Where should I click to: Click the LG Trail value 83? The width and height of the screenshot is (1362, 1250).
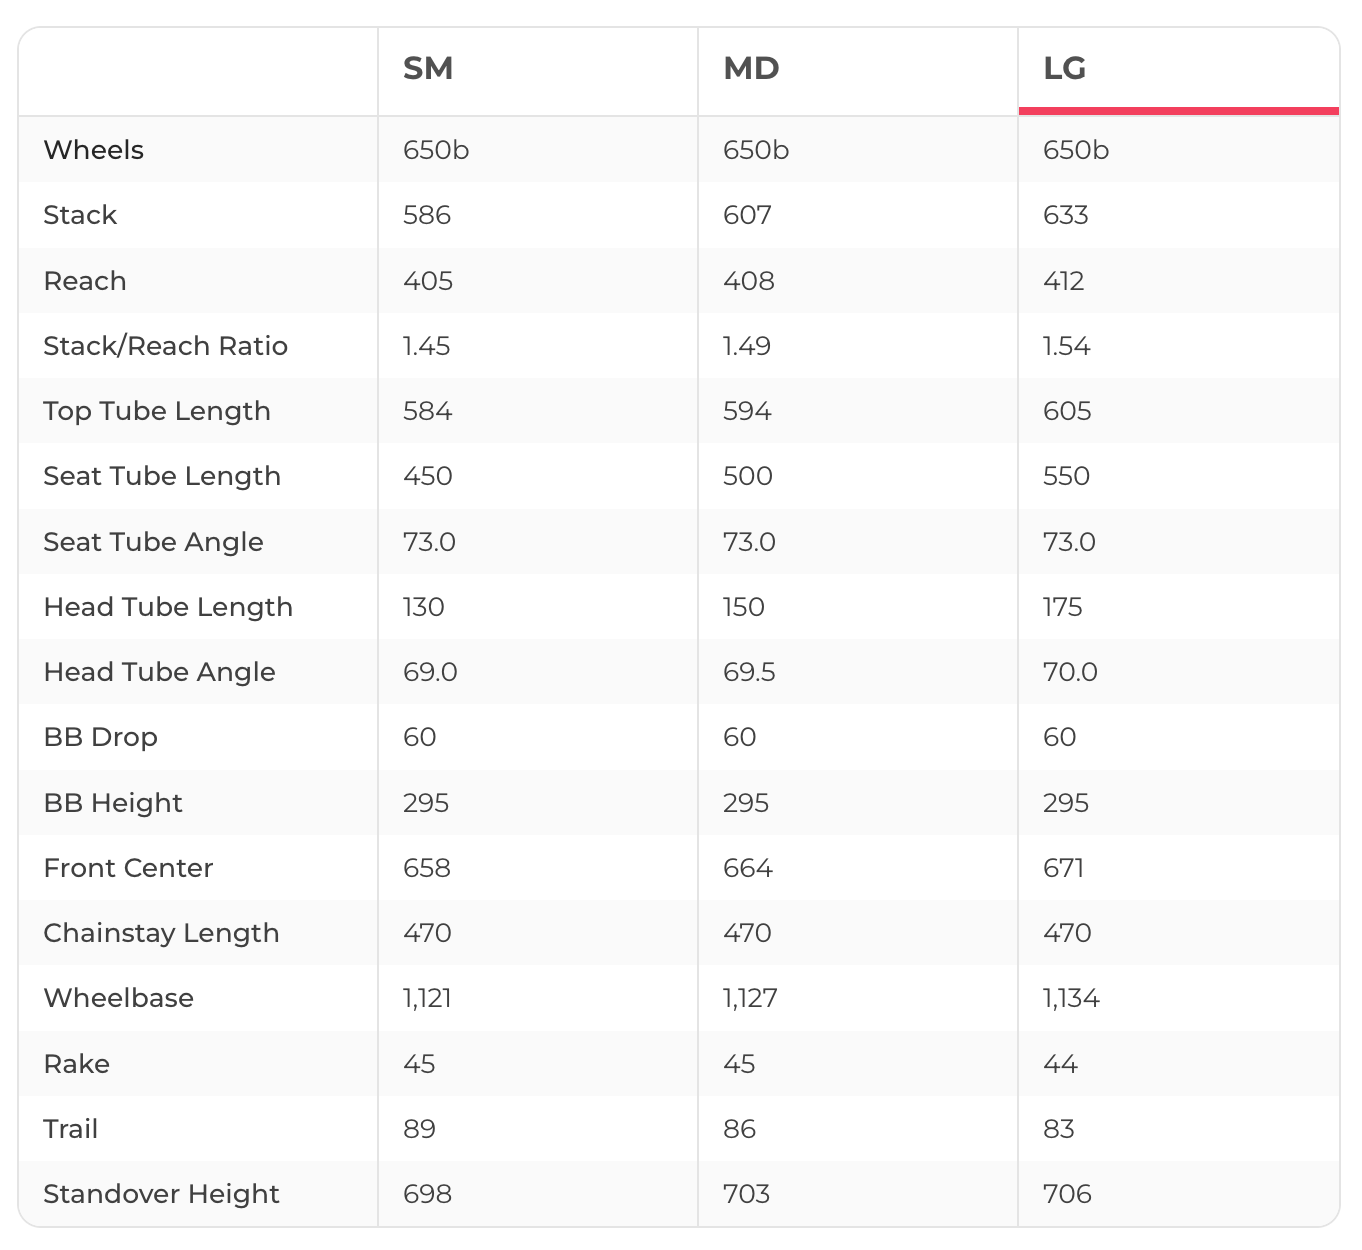pos(1059,1129)
